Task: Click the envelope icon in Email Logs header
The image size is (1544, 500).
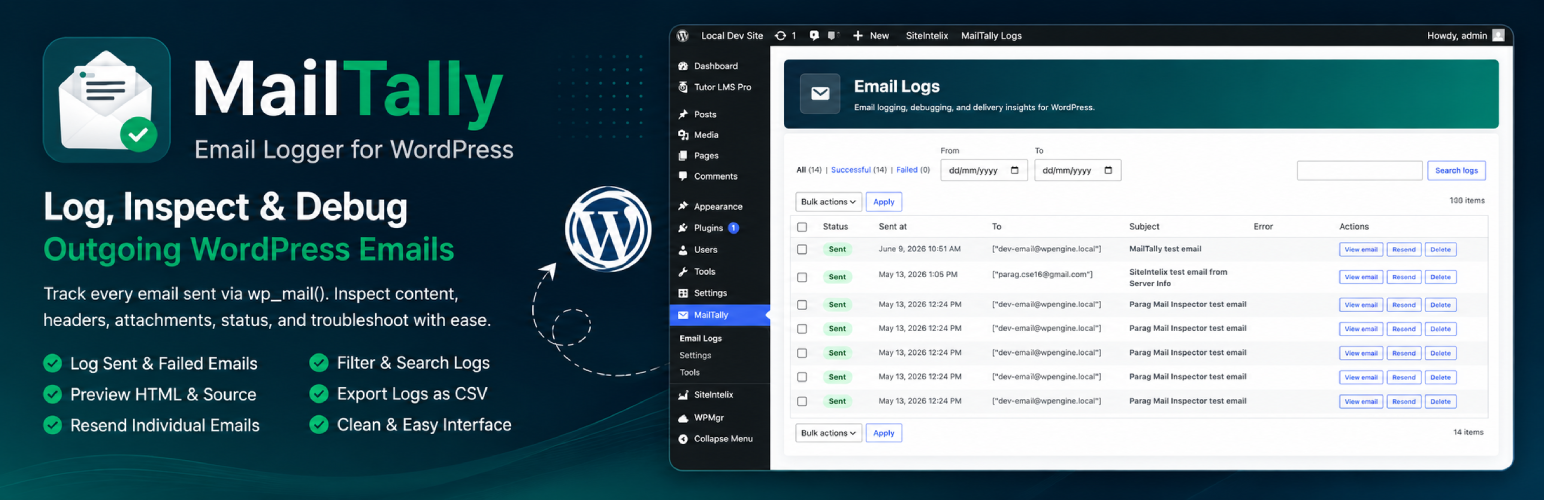Action: click(x=820, y=94)
